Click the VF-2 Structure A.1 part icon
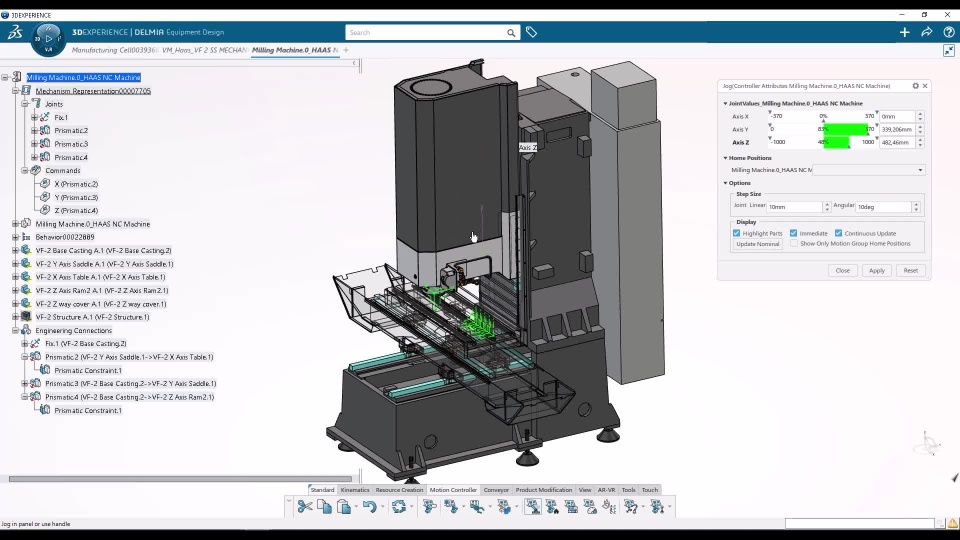Screen dimensions: 960x540 pyautogui.click(x=26, y=317)
